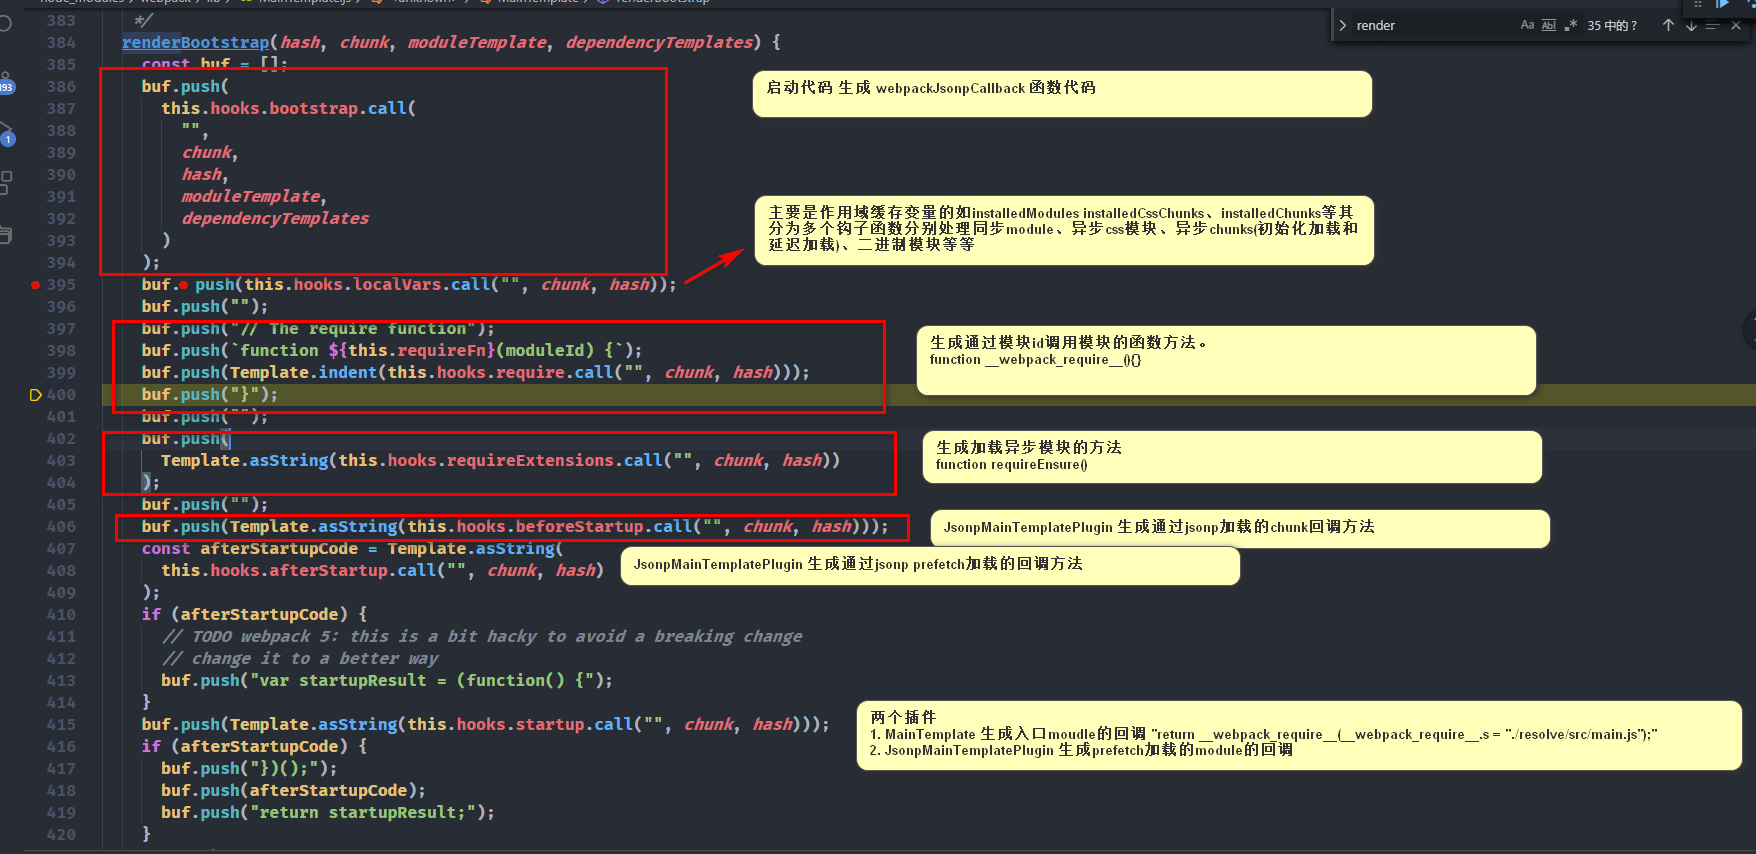The image size is (1756, 854).
Task: Click the 'render' search input field
Action: pos(1430,26)
